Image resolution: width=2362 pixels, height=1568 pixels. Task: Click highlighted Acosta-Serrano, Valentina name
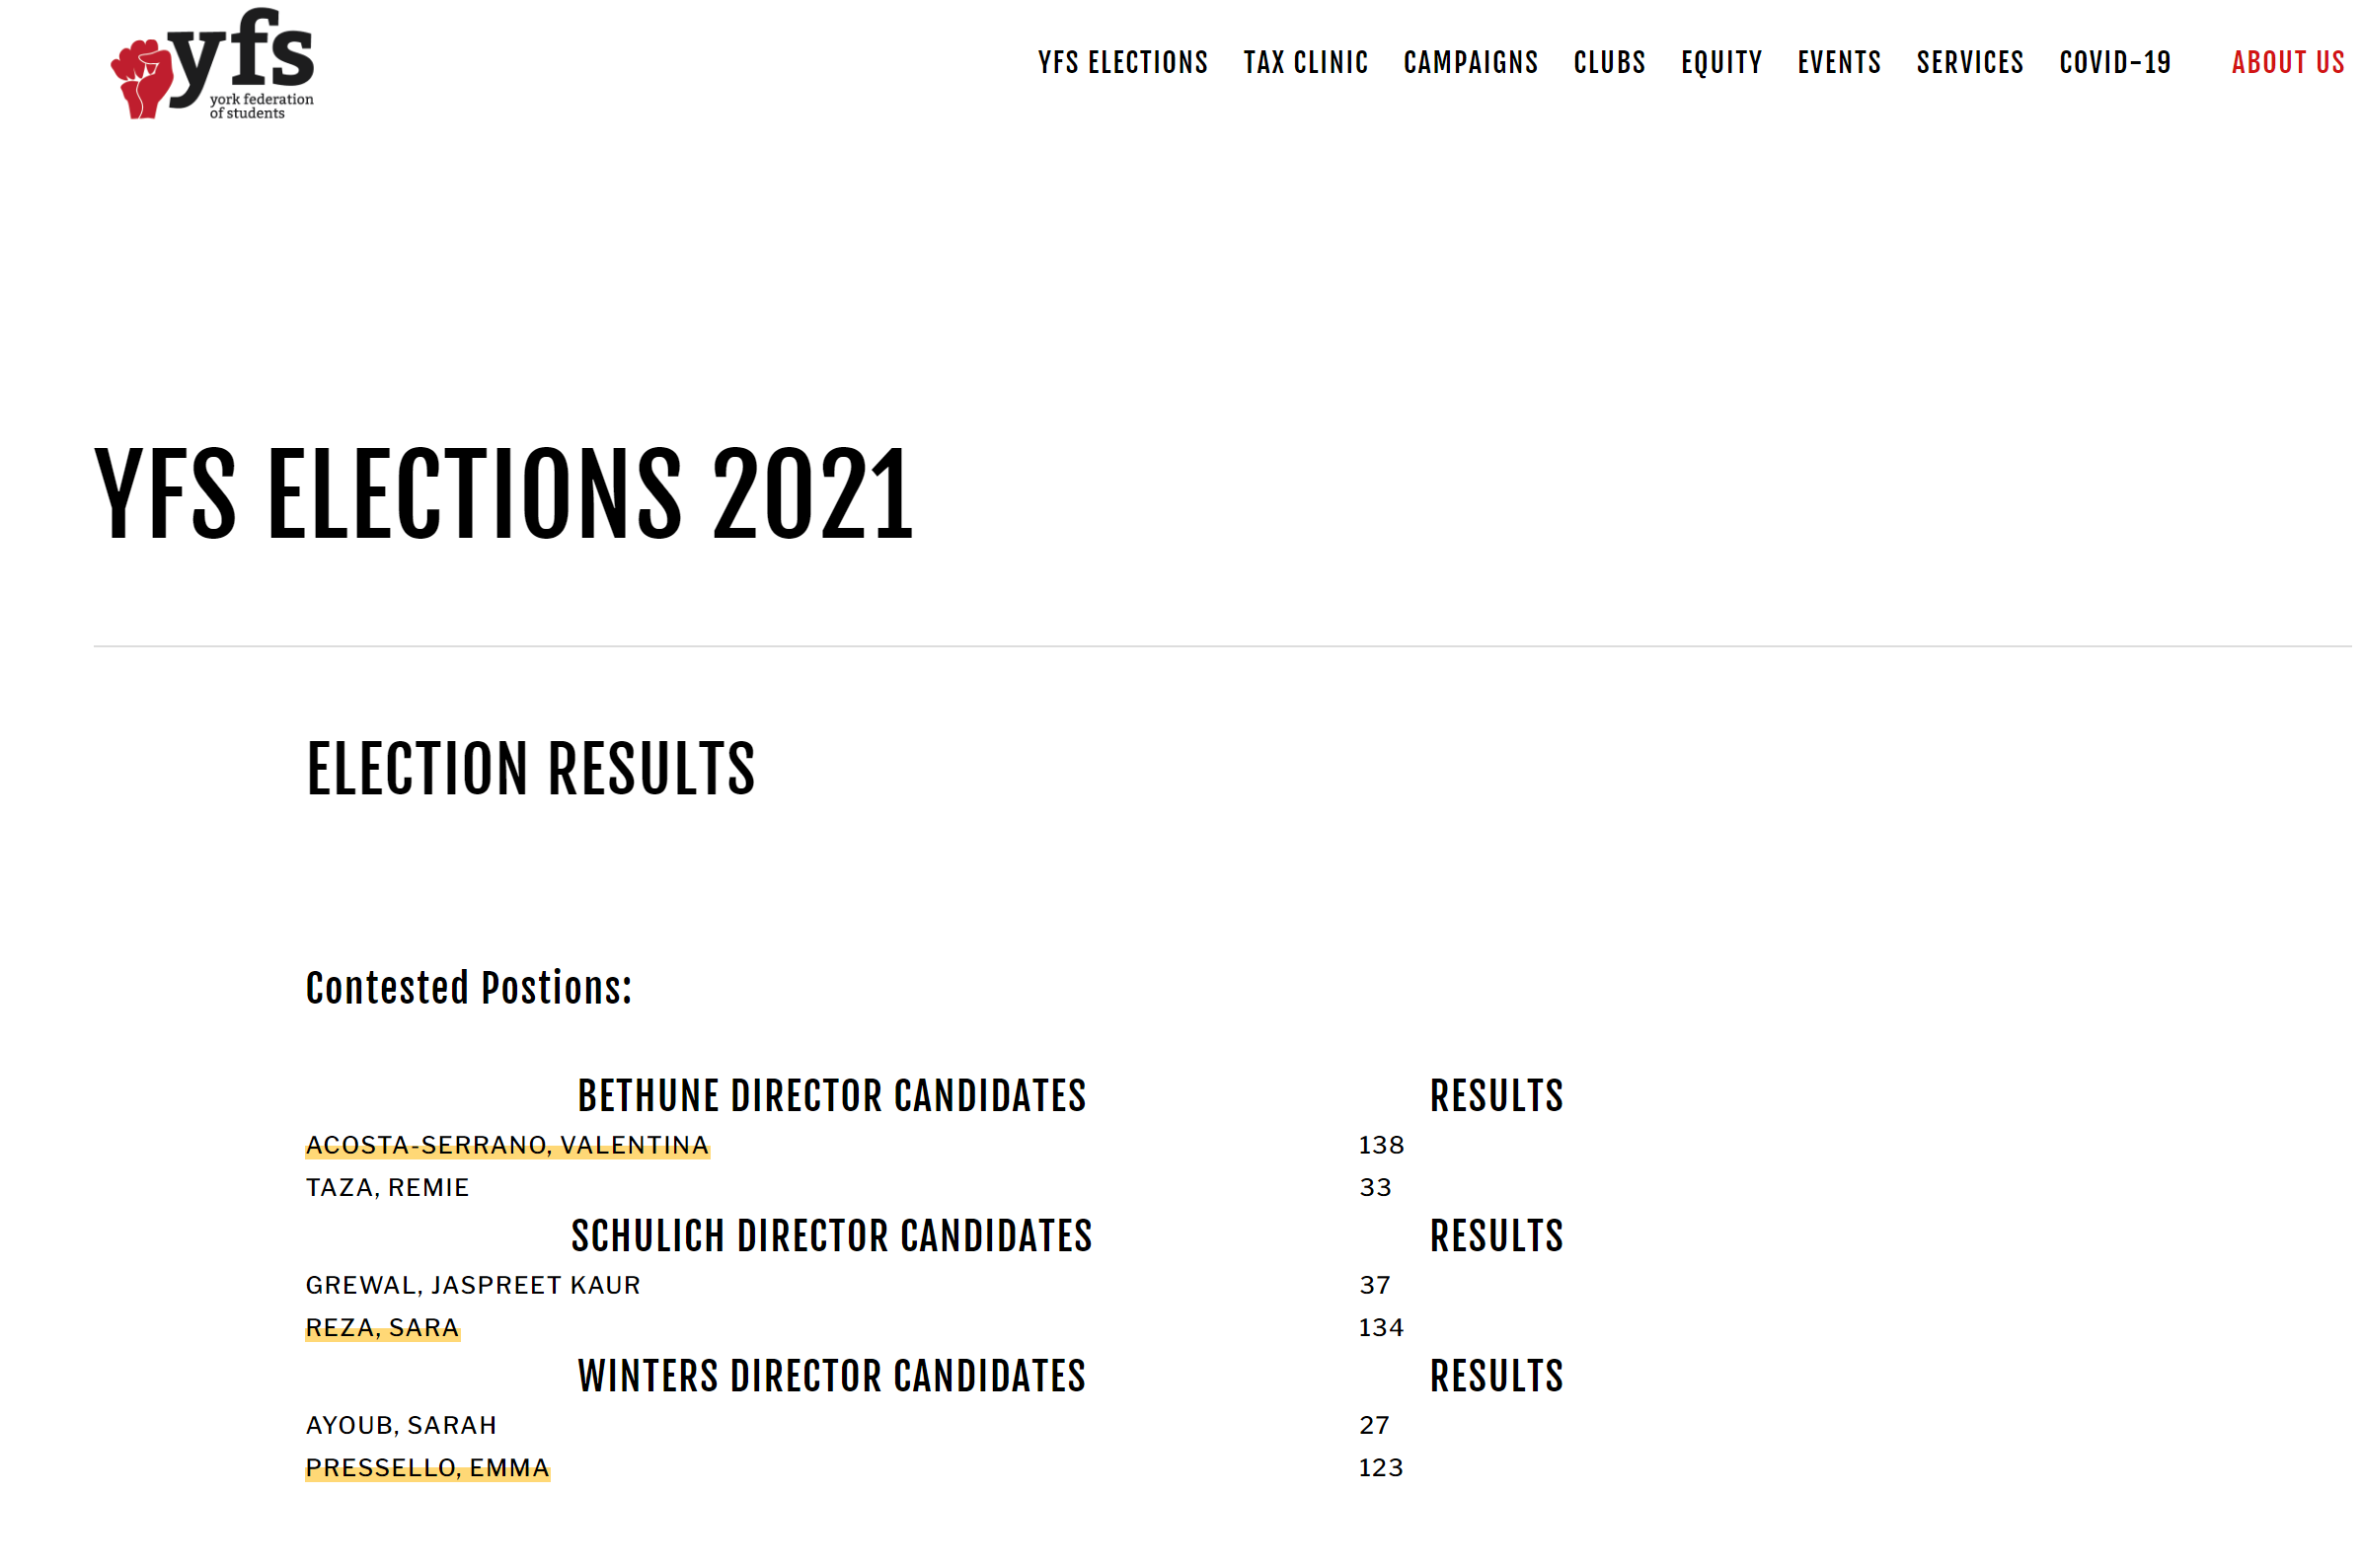coord(507,1145)
